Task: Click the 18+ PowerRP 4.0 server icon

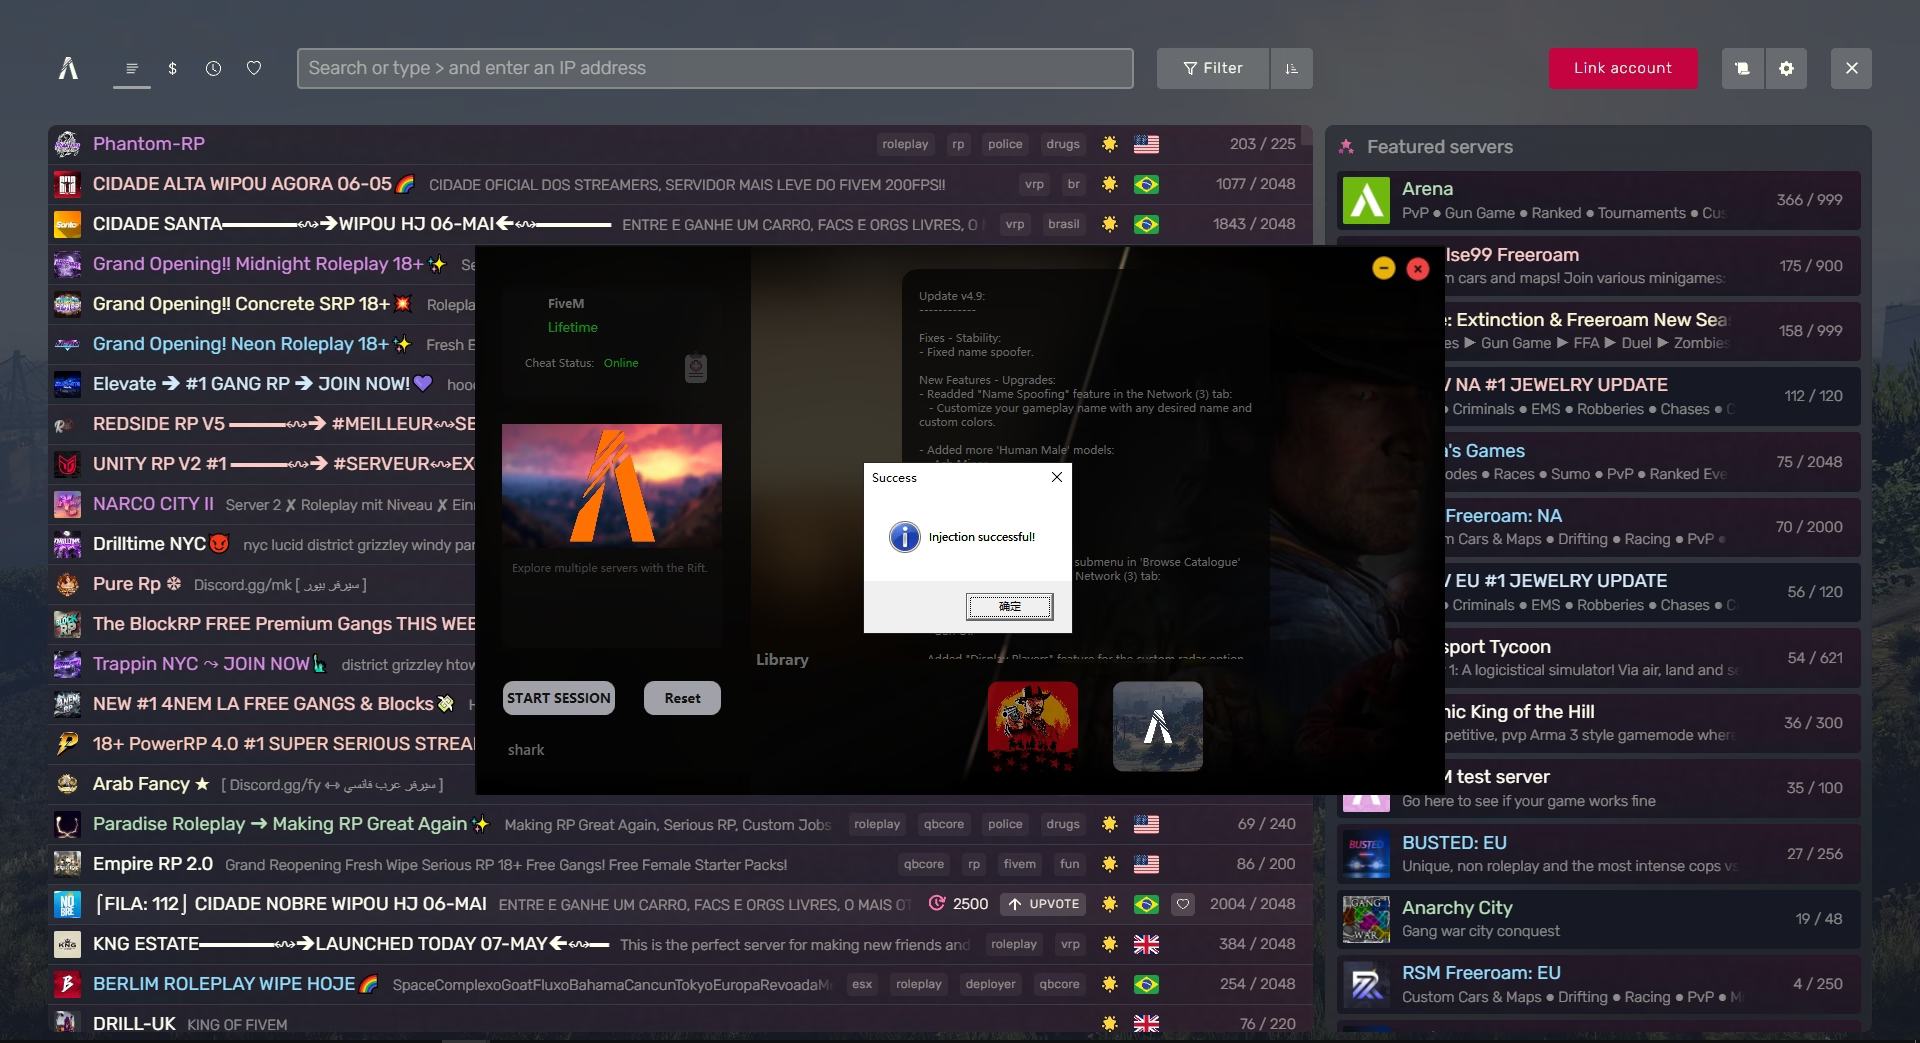Action: pyautogui.click(x=67, y=744)
